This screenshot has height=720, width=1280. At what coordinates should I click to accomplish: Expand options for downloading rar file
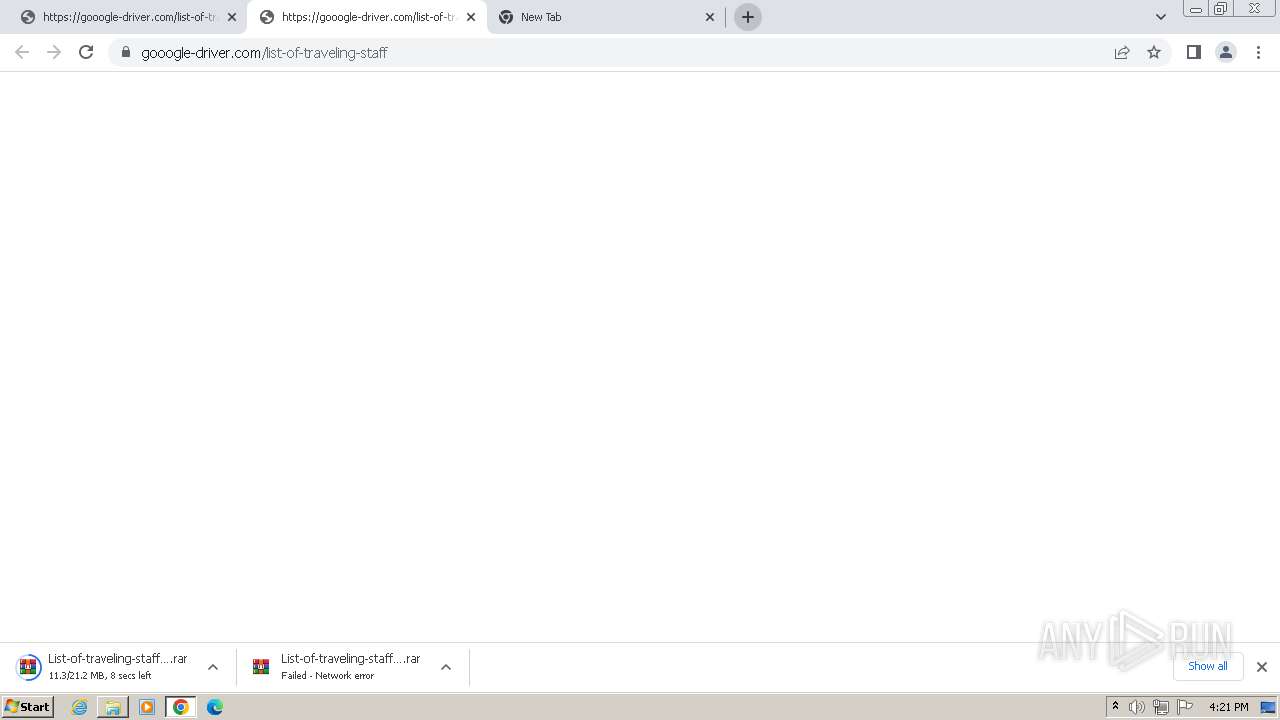(x=213, y=667)
